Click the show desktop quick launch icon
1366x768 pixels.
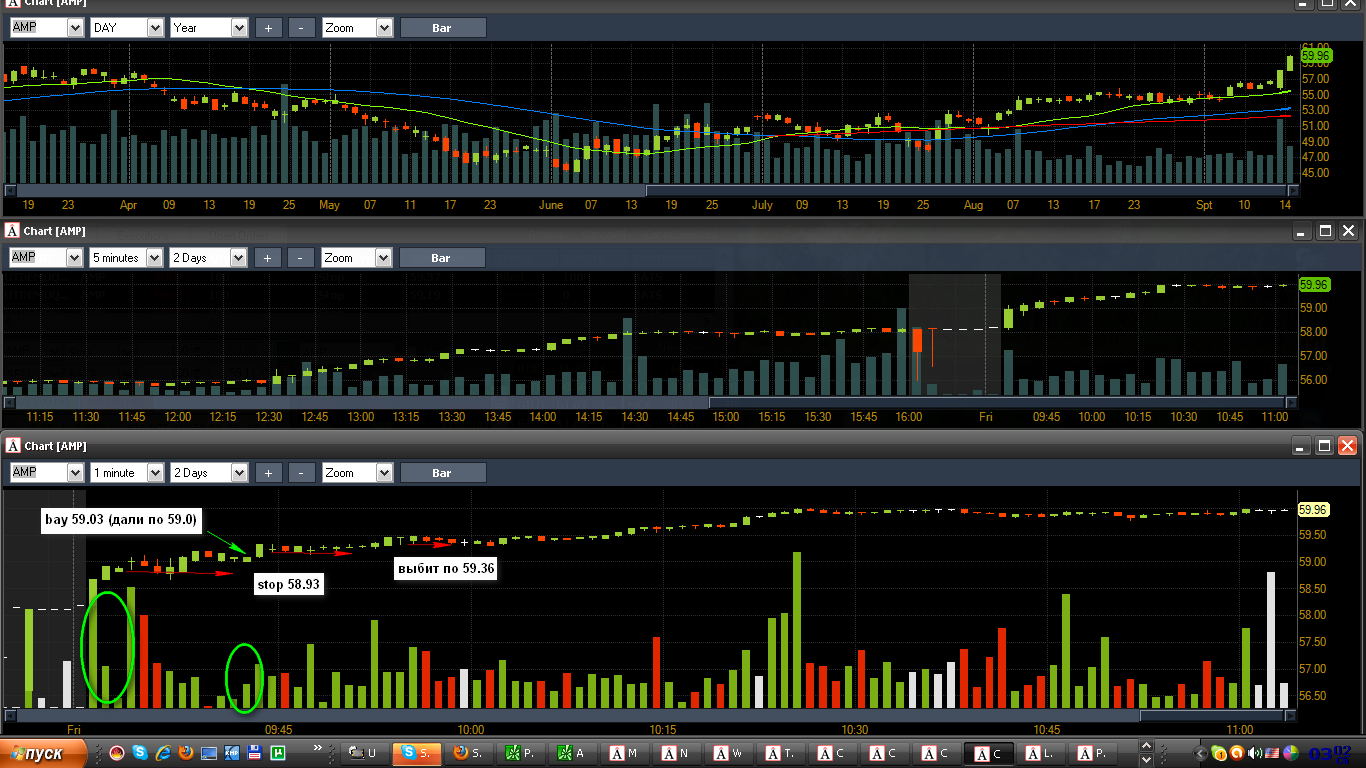(209, 753)
